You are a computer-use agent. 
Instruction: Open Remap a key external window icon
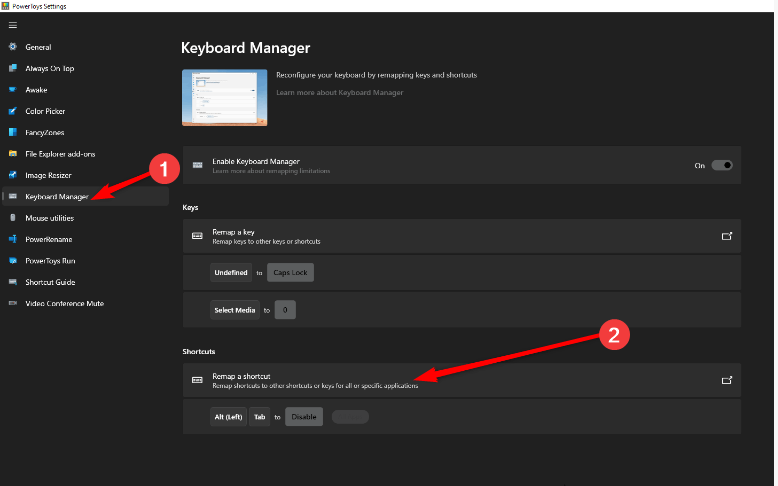coord(727,236)
